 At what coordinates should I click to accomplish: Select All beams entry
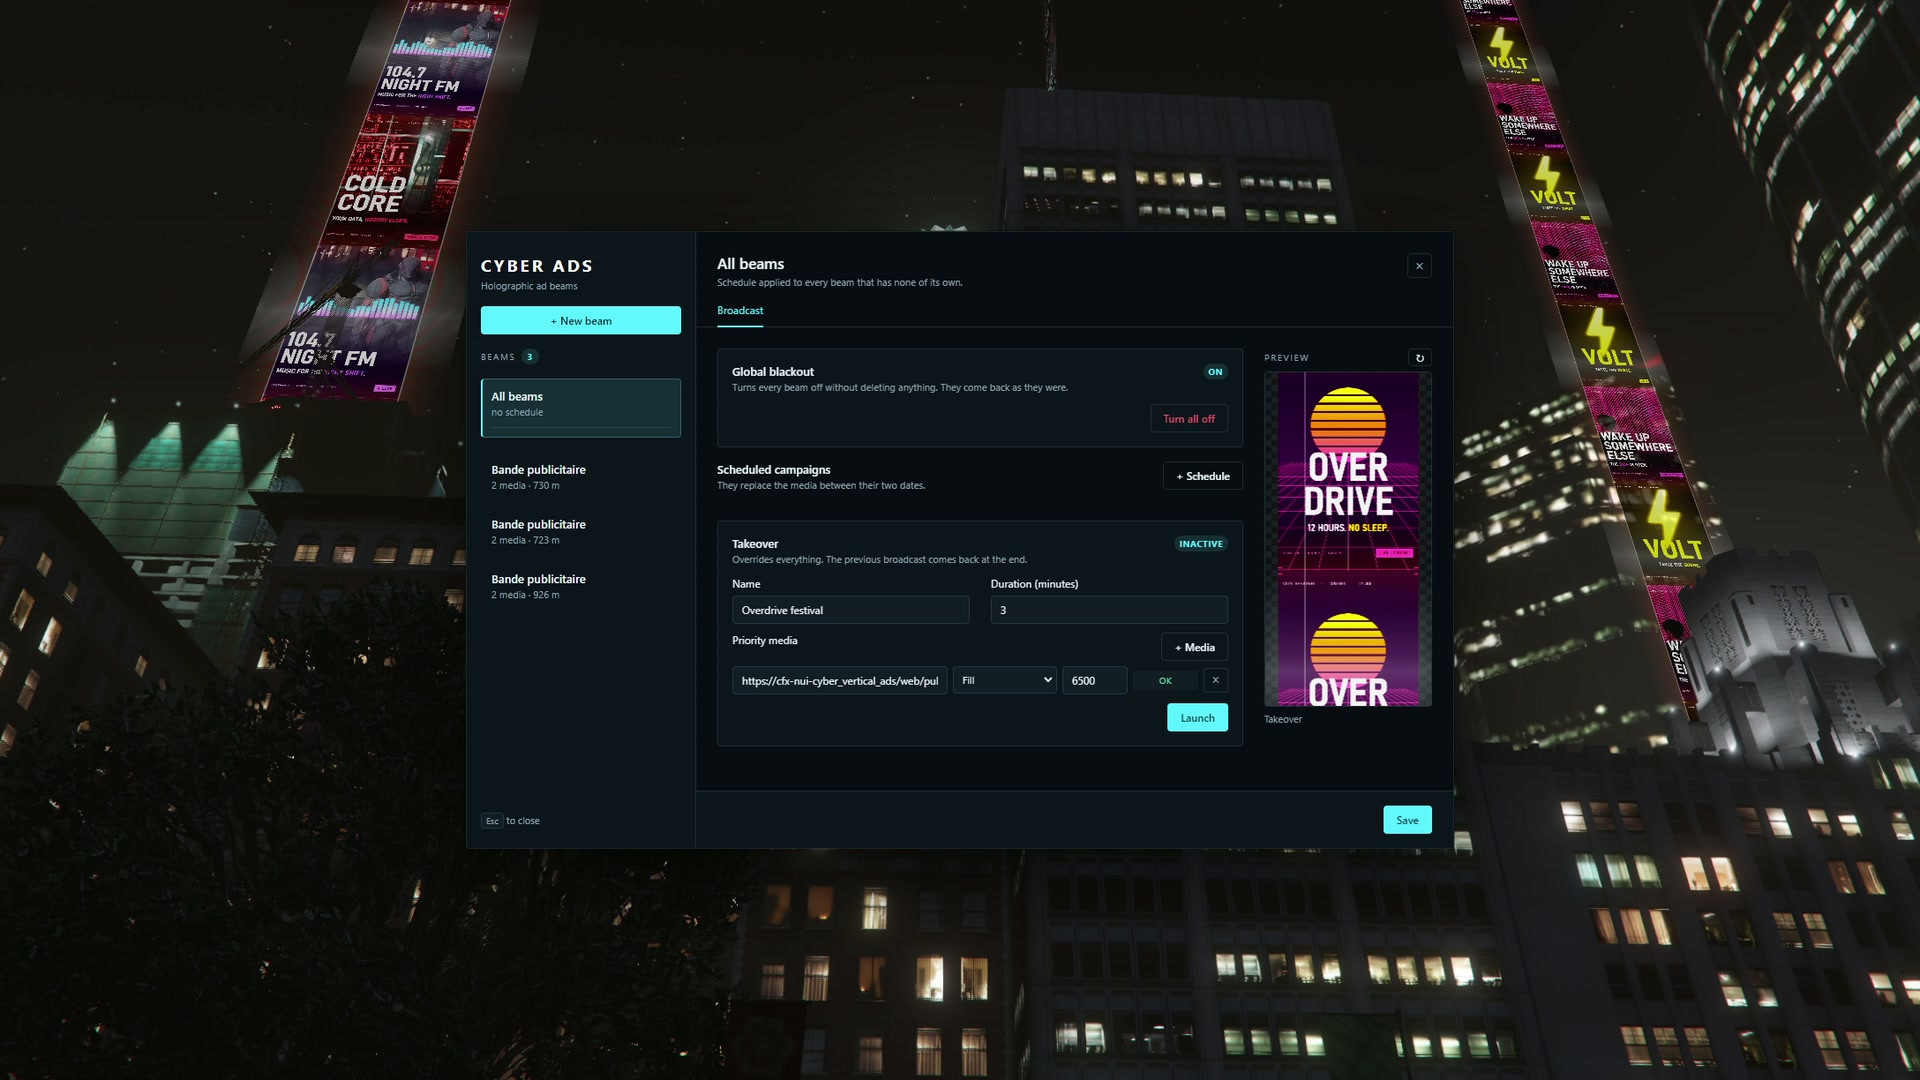tap(580, 407)
